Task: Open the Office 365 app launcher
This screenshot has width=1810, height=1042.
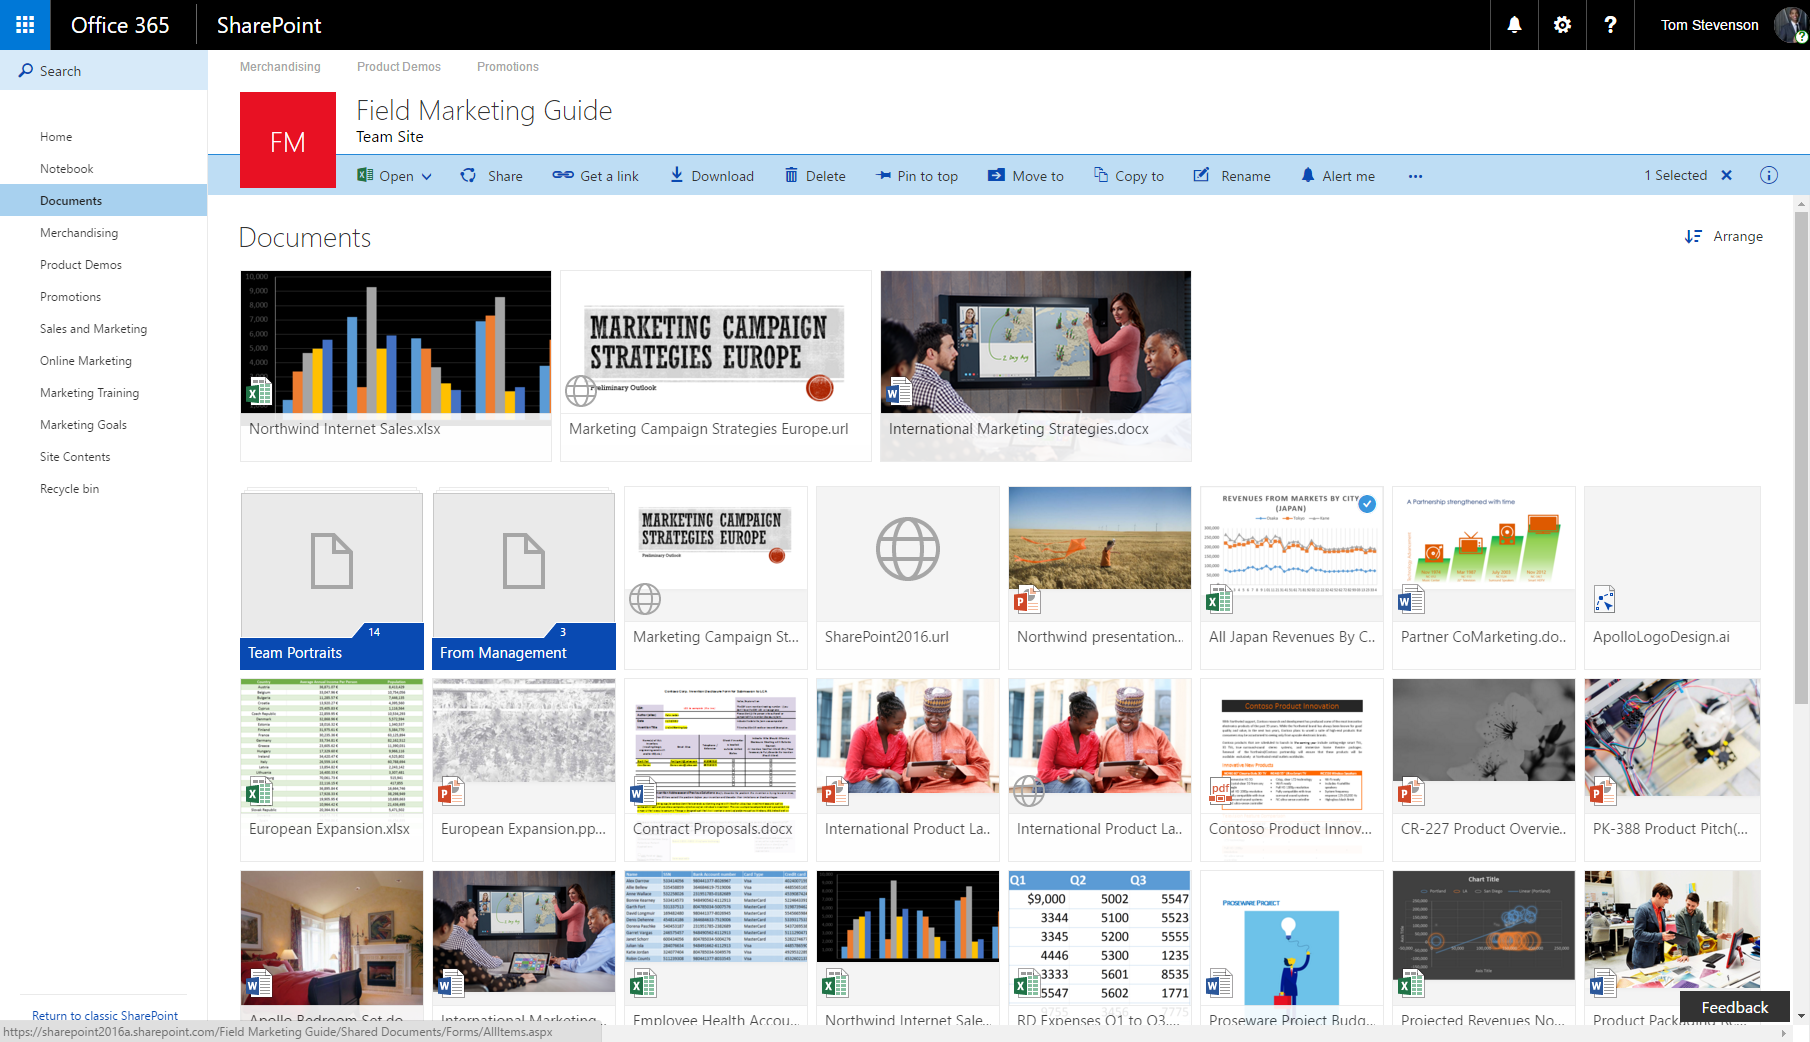Action: [x=25, y=25]
